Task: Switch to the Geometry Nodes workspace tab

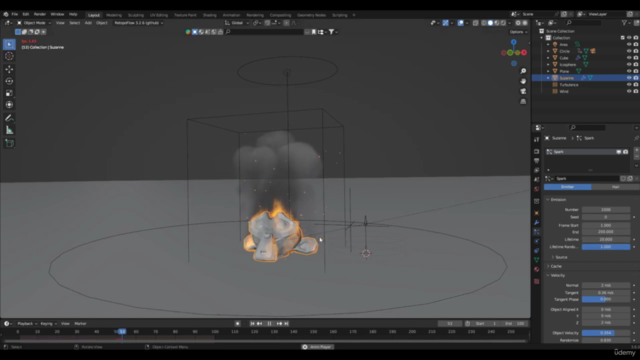Action: 311,15
